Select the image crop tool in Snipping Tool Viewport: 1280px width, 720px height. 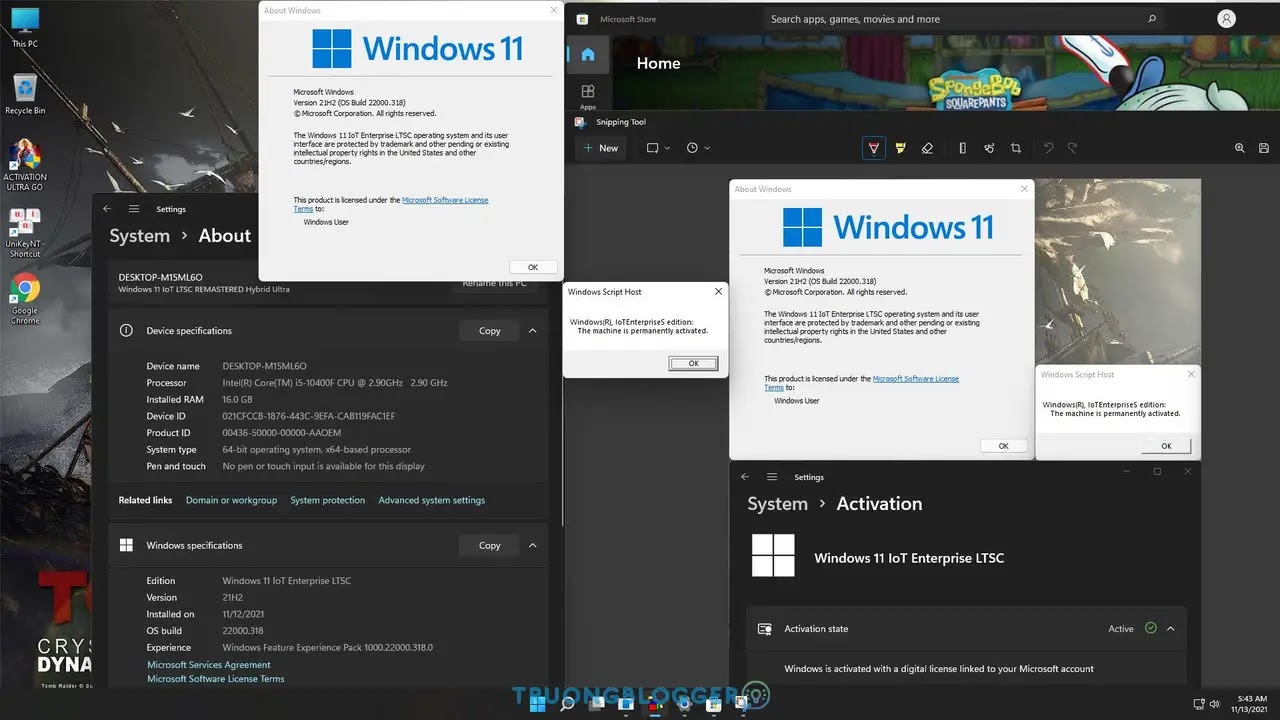click(x=1016, y=148)
